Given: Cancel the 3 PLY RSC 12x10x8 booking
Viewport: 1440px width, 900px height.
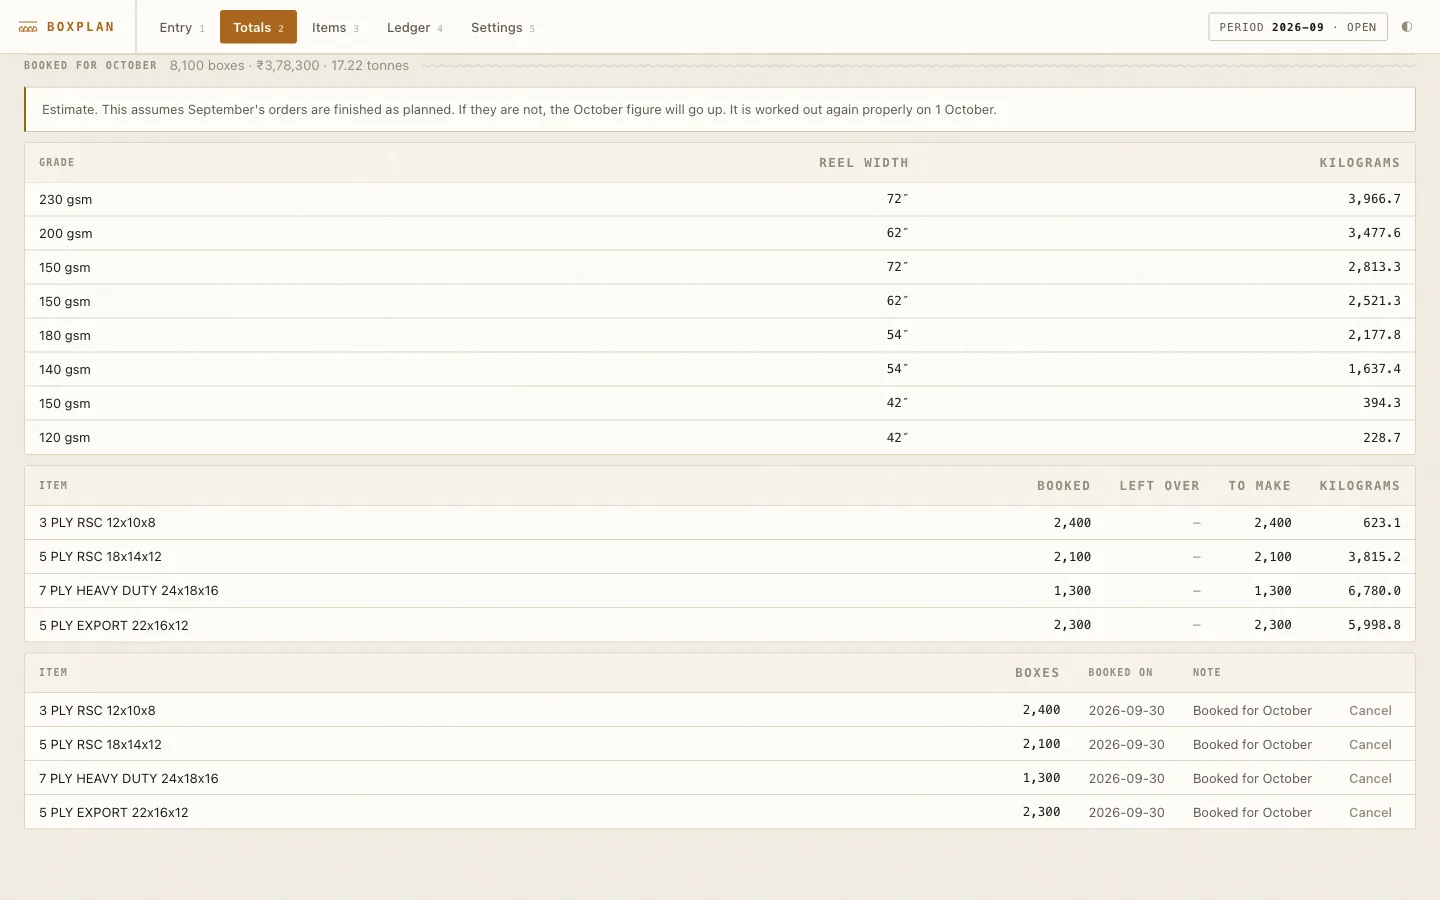Looking at the screenshot, I should (x=1370, y=710).
